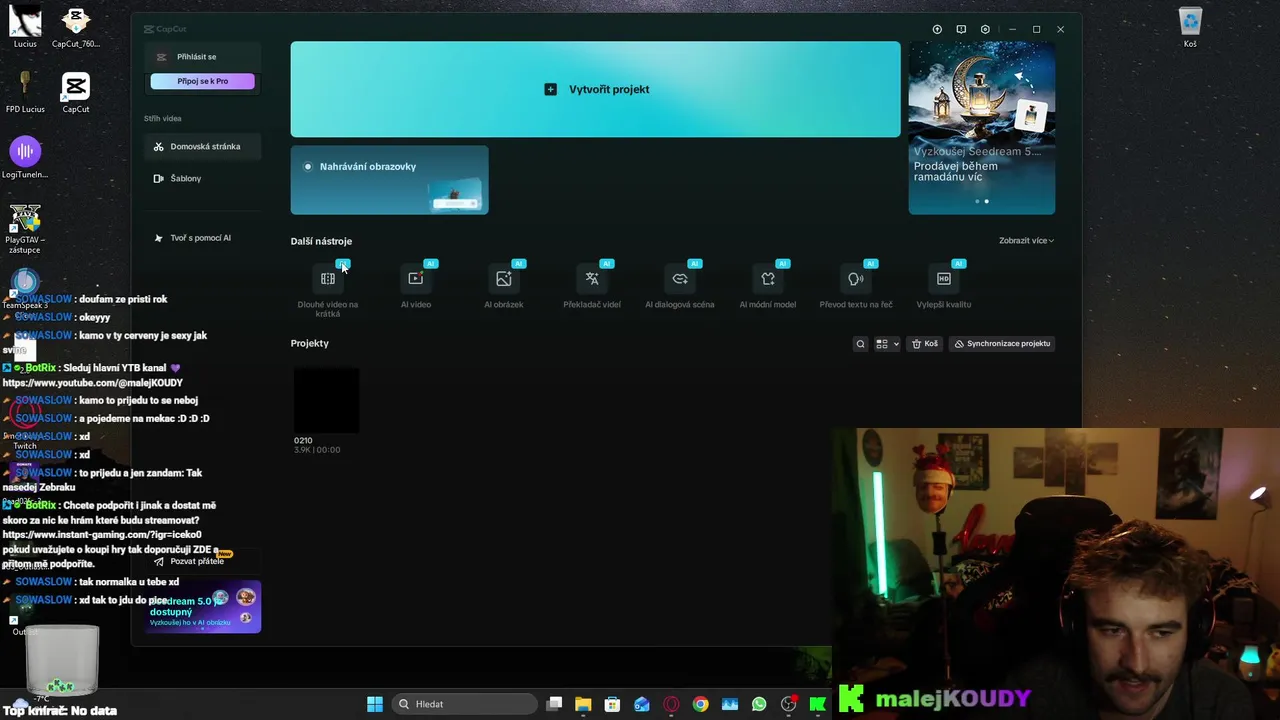
Task: Click the Další nástroje heading
Action: click(x=321, y=241)
